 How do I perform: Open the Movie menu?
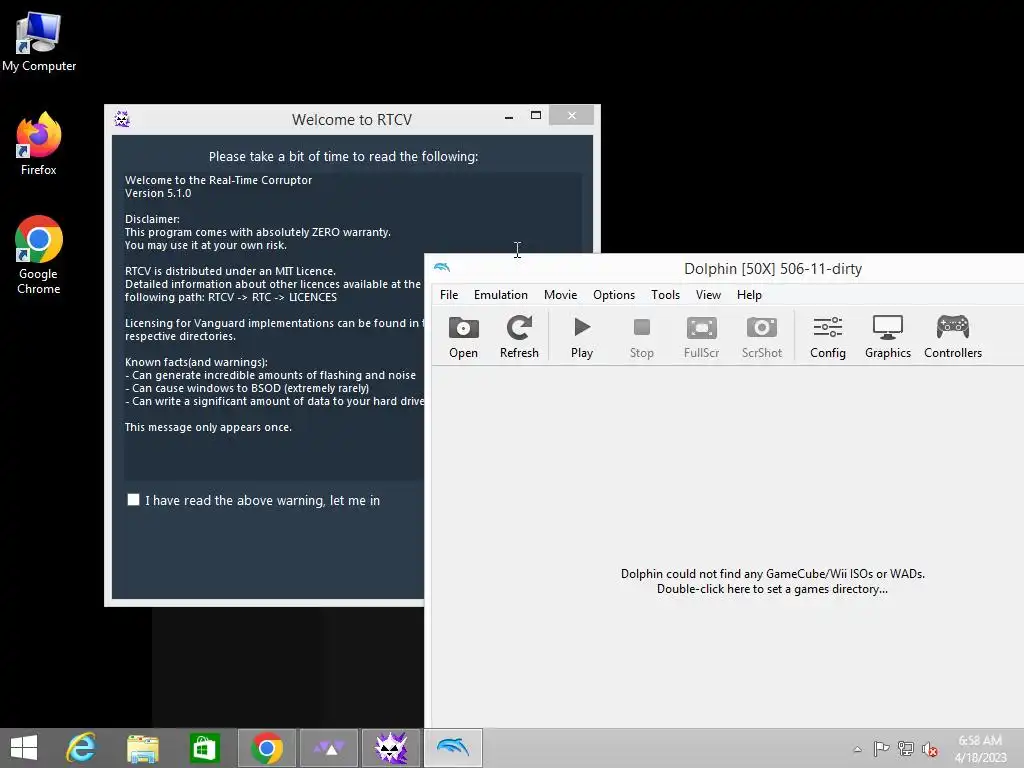pyautogui.click(x=560, y=295)
